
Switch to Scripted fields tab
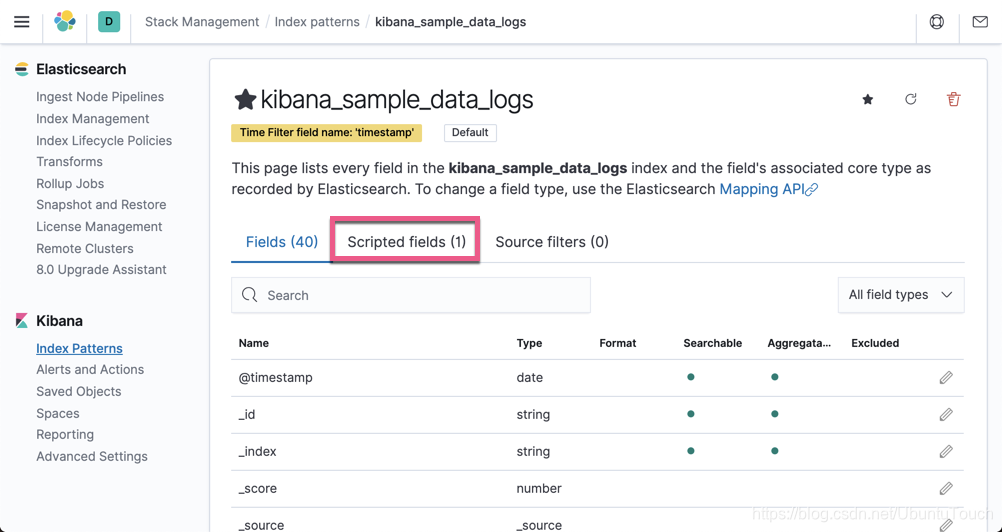[x=406, y=242]
